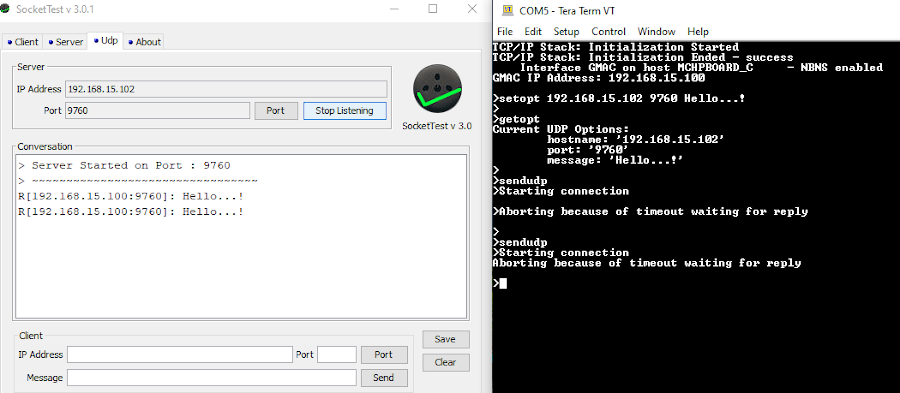Open the Server tab
The width and height of the screenshot is (900, 393).
(65, 42)
